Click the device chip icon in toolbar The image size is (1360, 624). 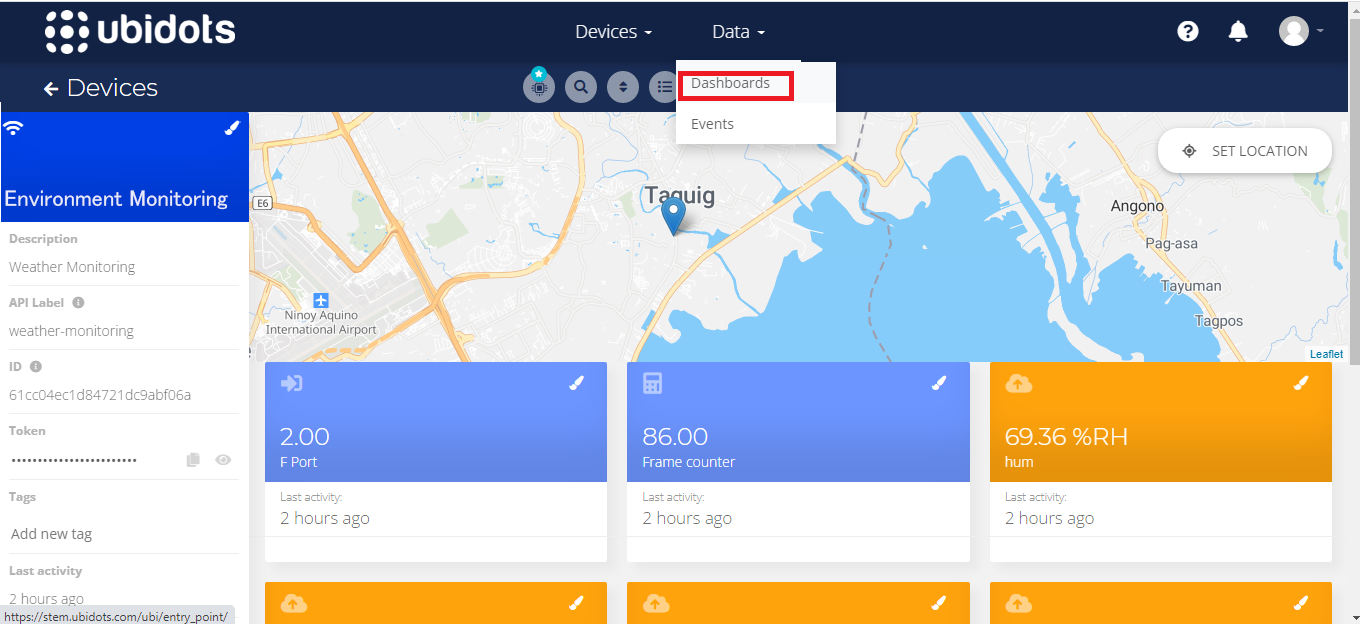[x=539, y=88]
